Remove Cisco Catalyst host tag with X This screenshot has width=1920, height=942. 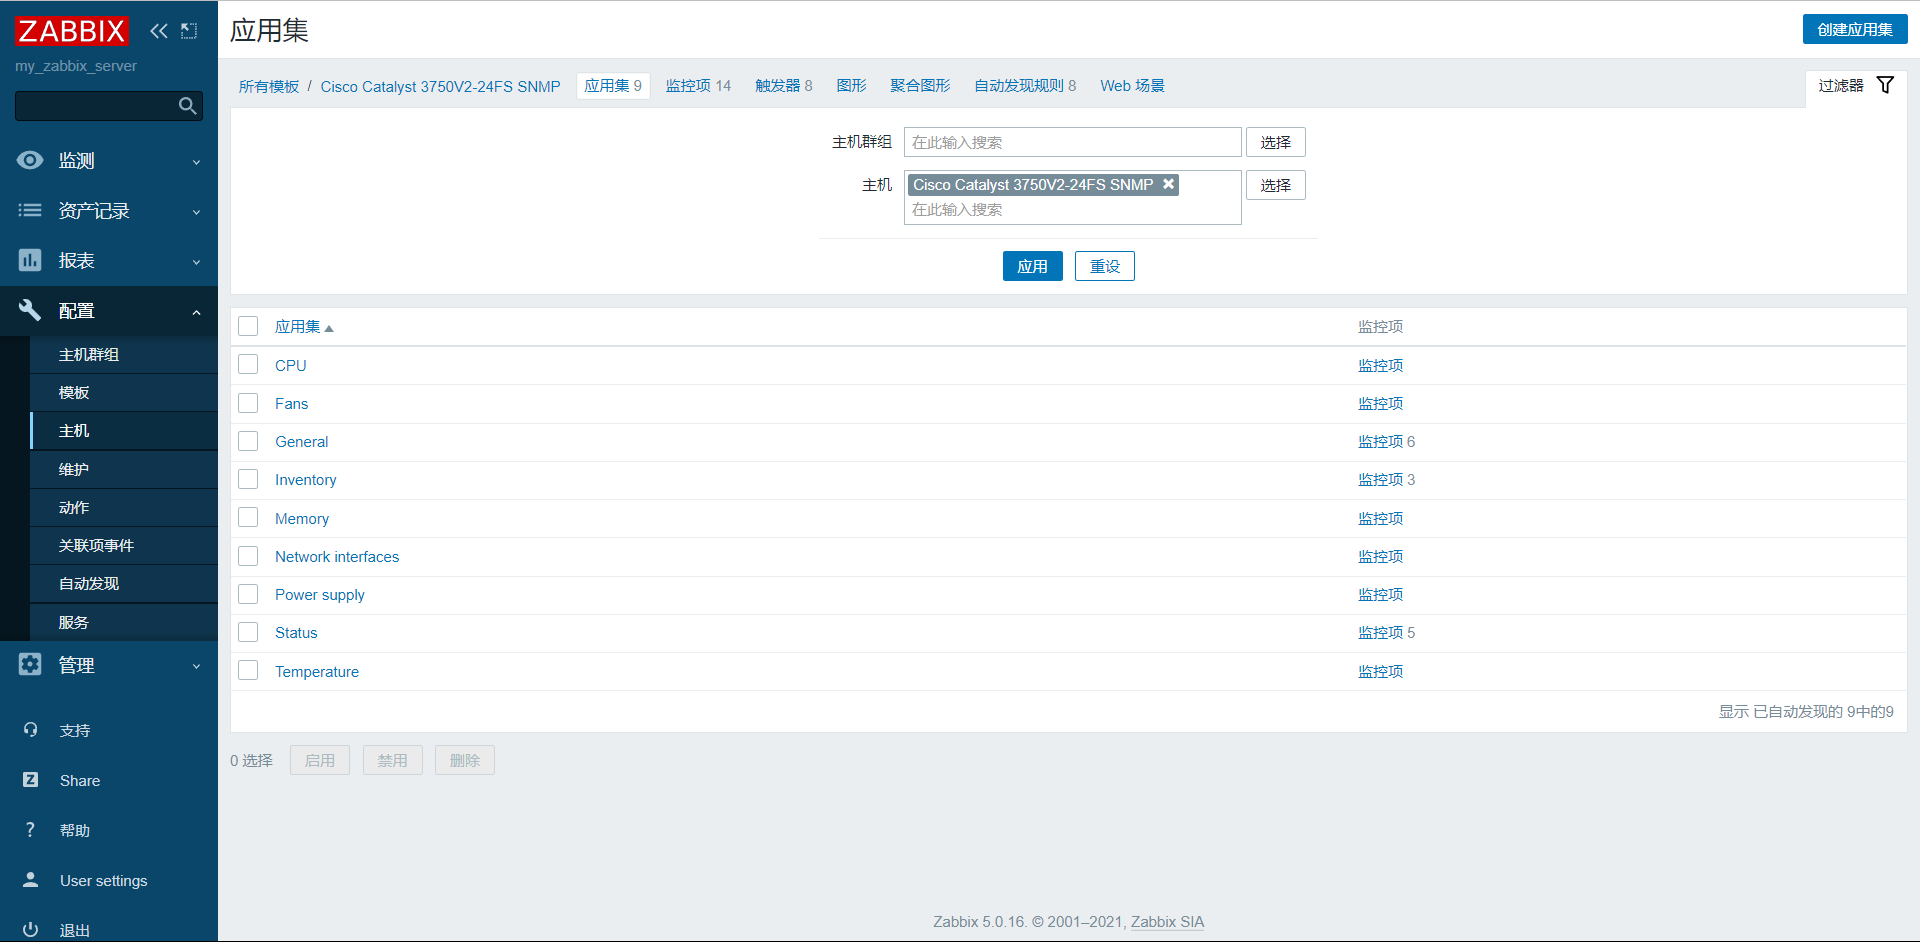(1168, 184)
